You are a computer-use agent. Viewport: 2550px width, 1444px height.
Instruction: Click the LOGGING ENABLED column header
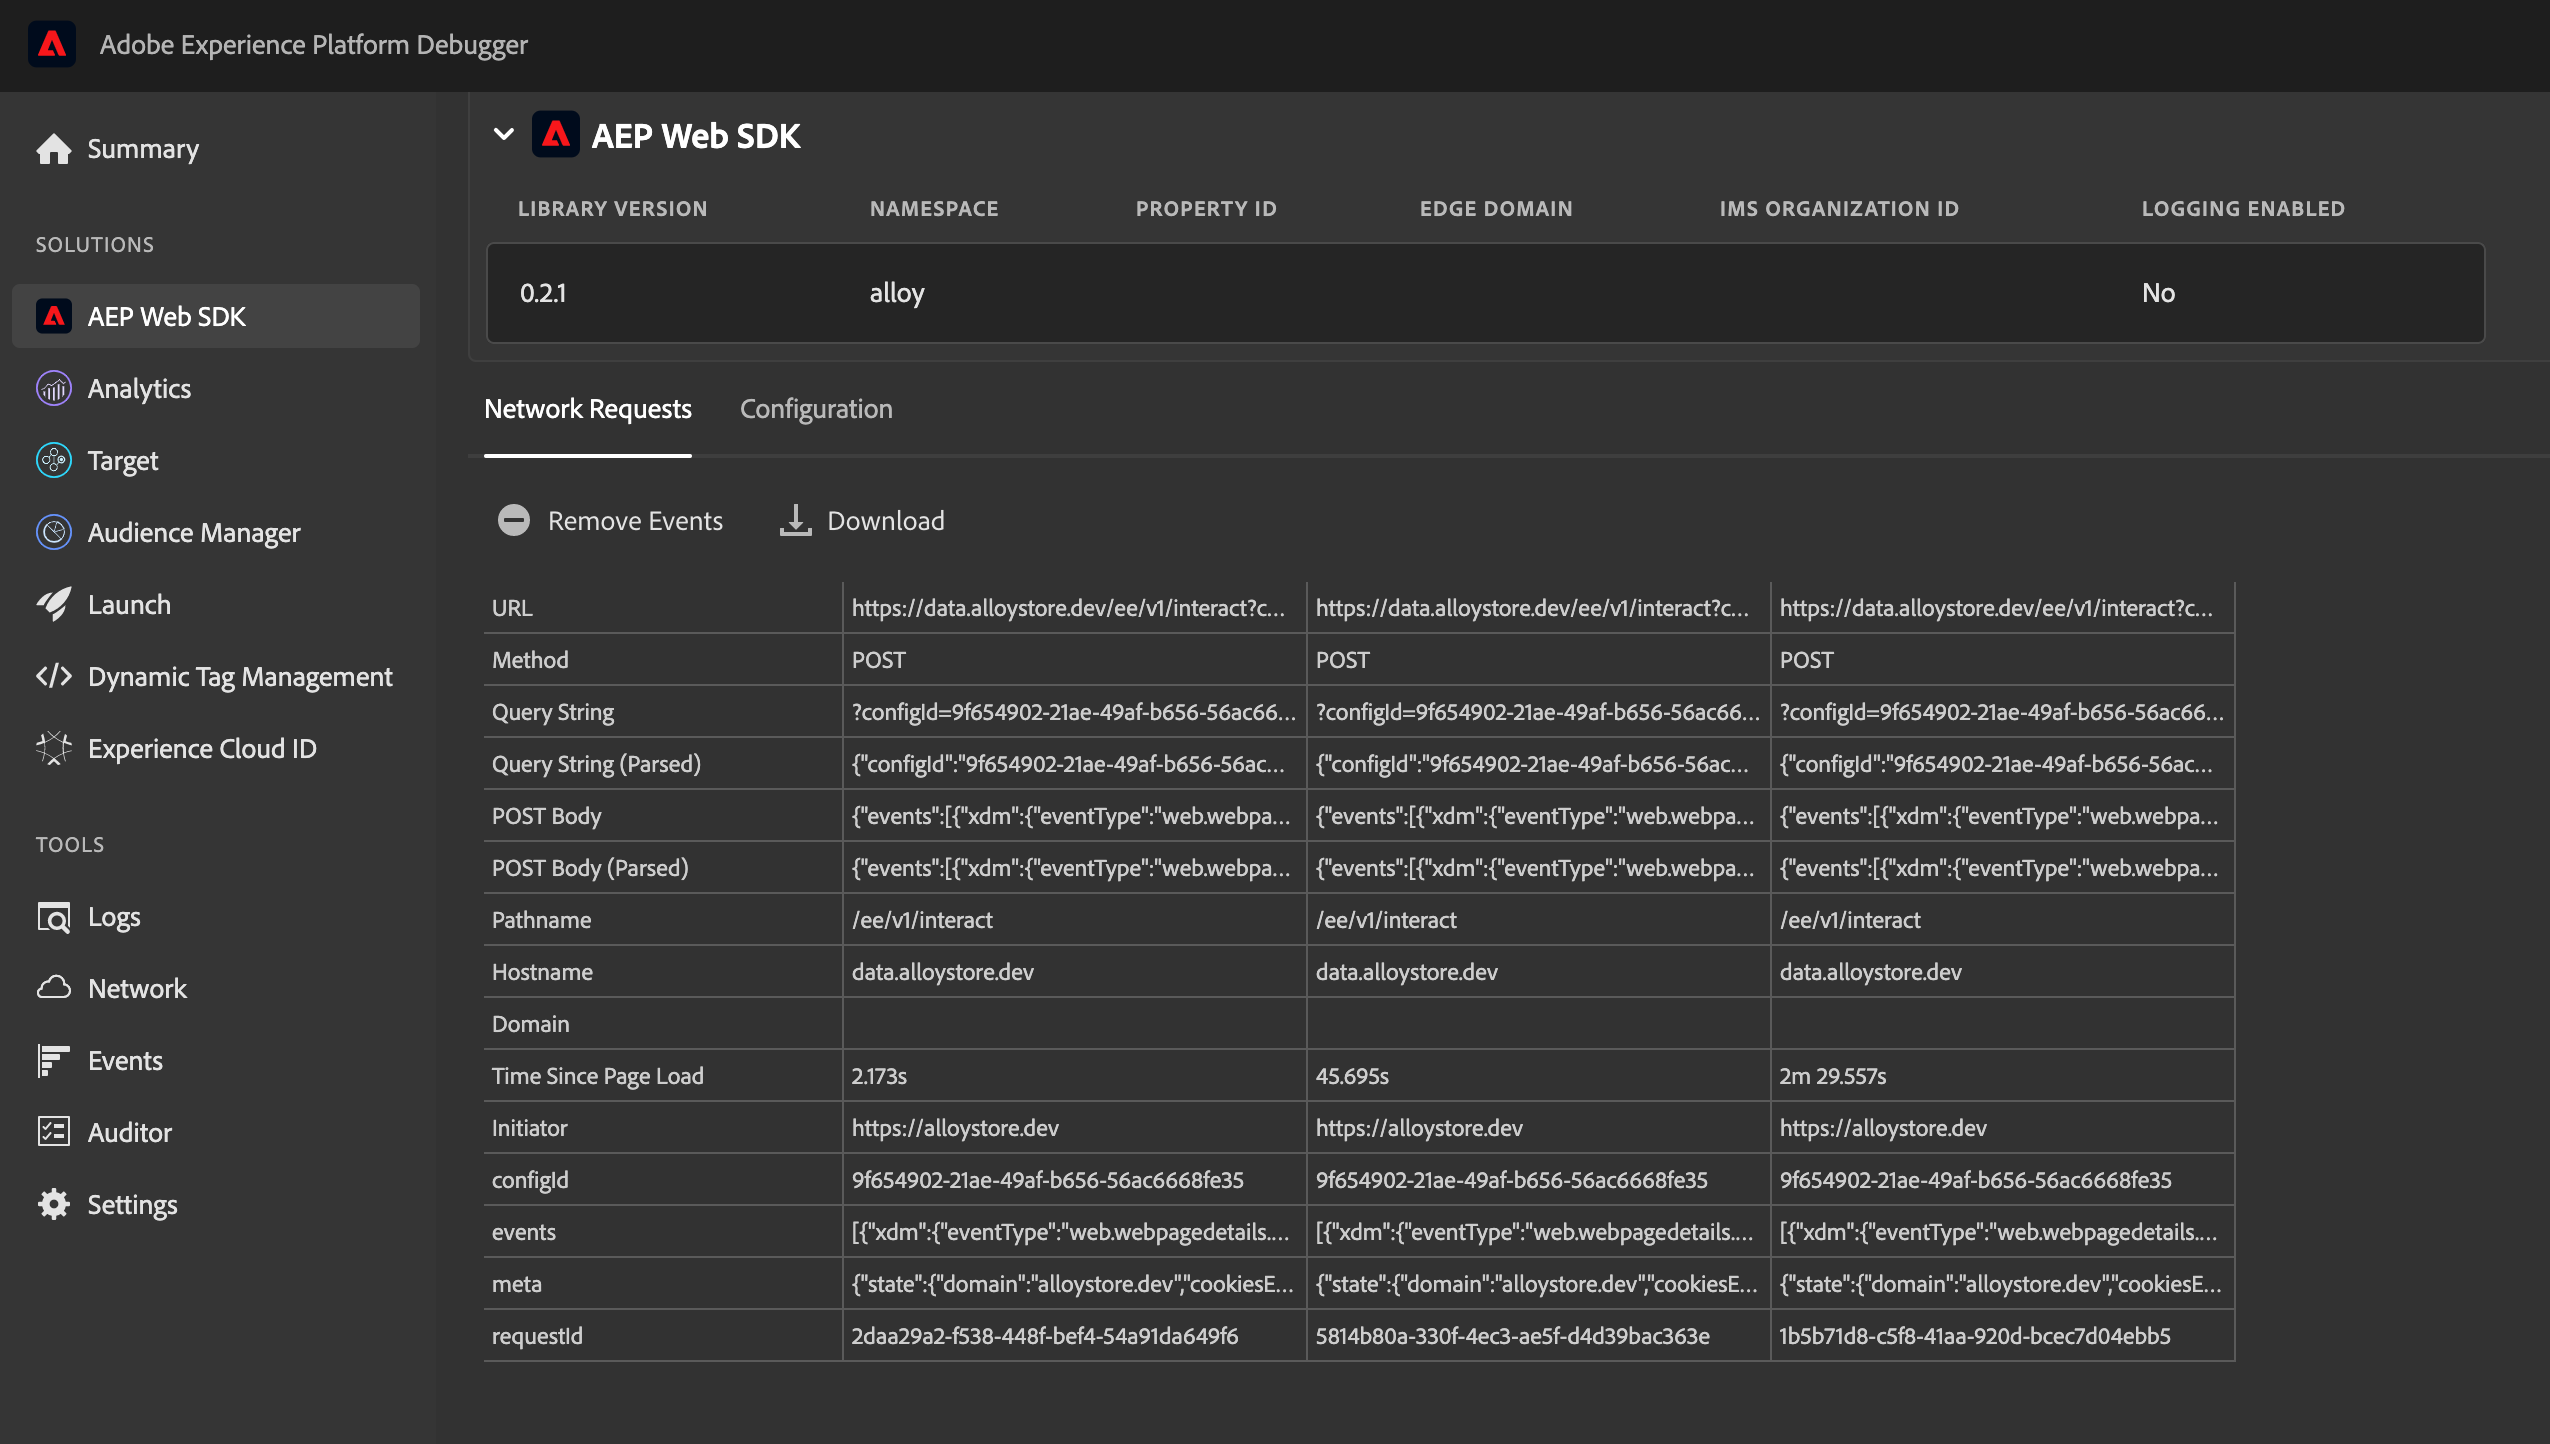(x=2243, y=209)
